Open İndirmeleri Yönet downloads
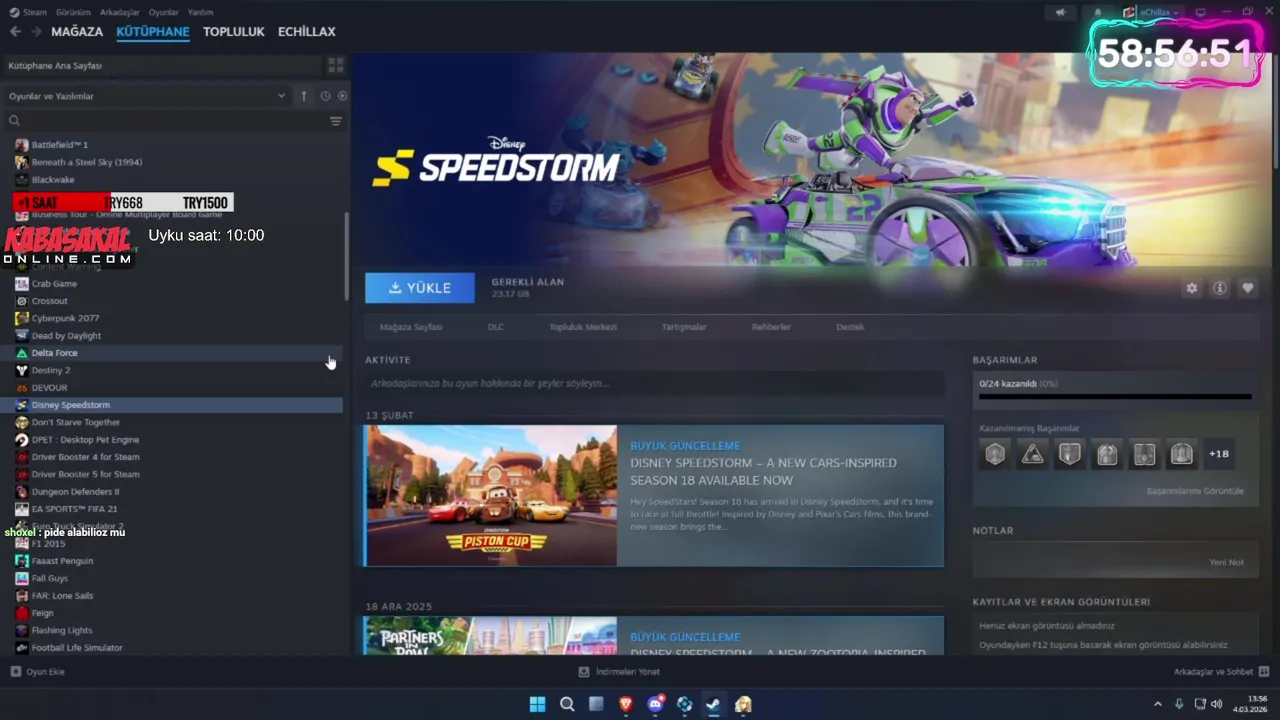 click(620, 672)
